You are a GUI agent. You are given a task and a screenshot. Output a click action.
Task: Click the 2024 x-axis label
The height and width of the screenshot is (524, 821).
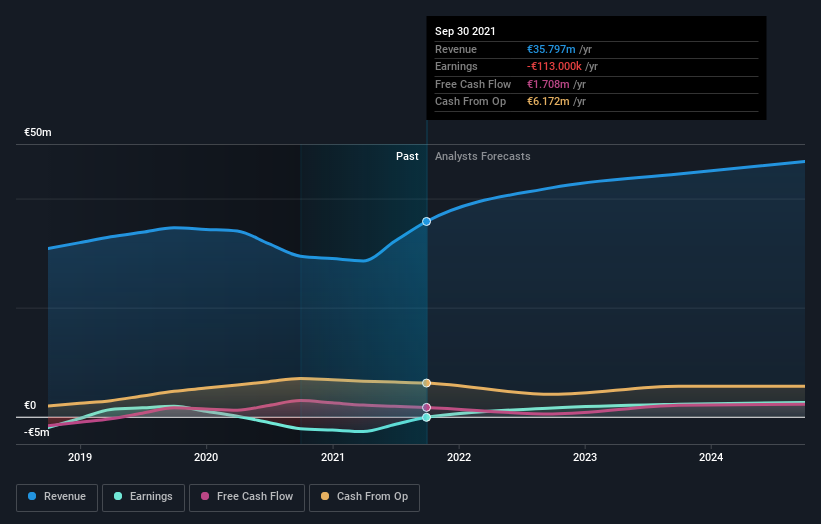[x=711, y=458]
